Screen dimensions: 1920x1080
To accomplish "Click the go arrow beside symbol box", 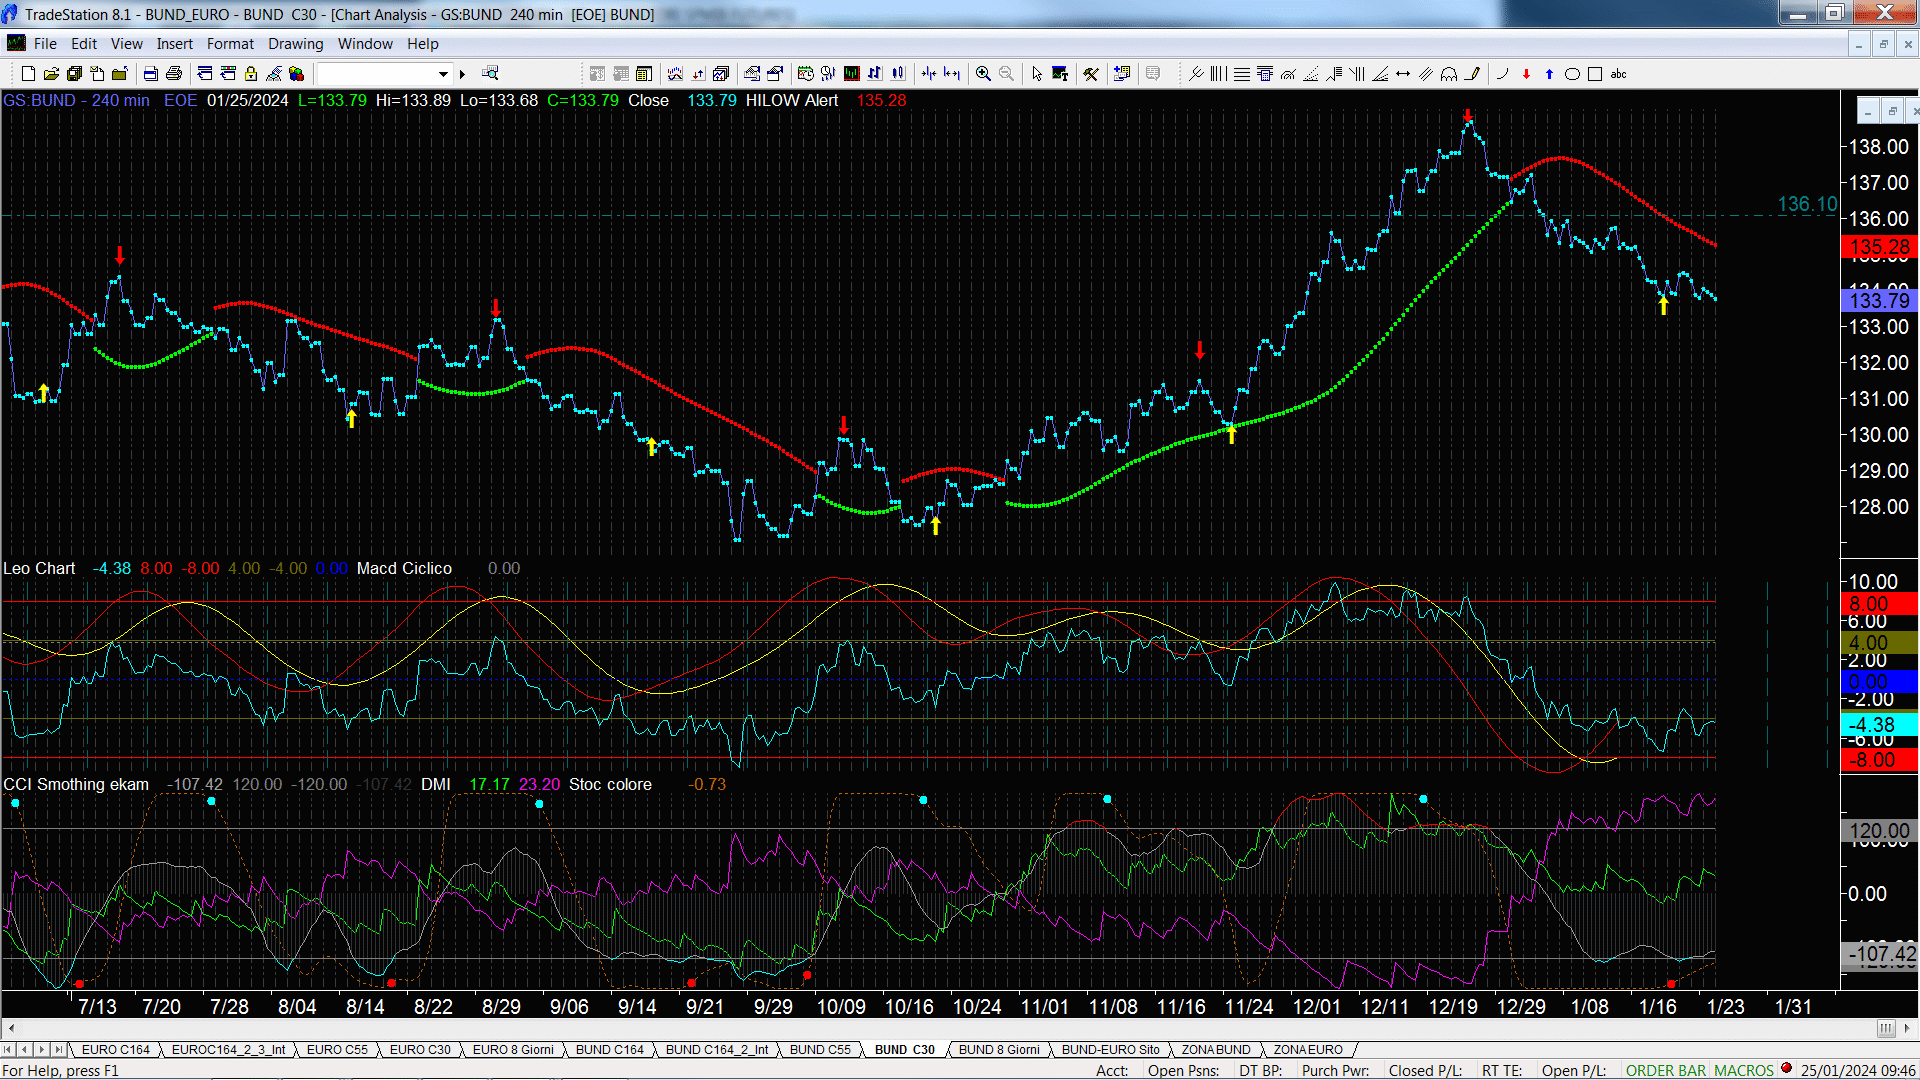I will [x=462, y=74].
